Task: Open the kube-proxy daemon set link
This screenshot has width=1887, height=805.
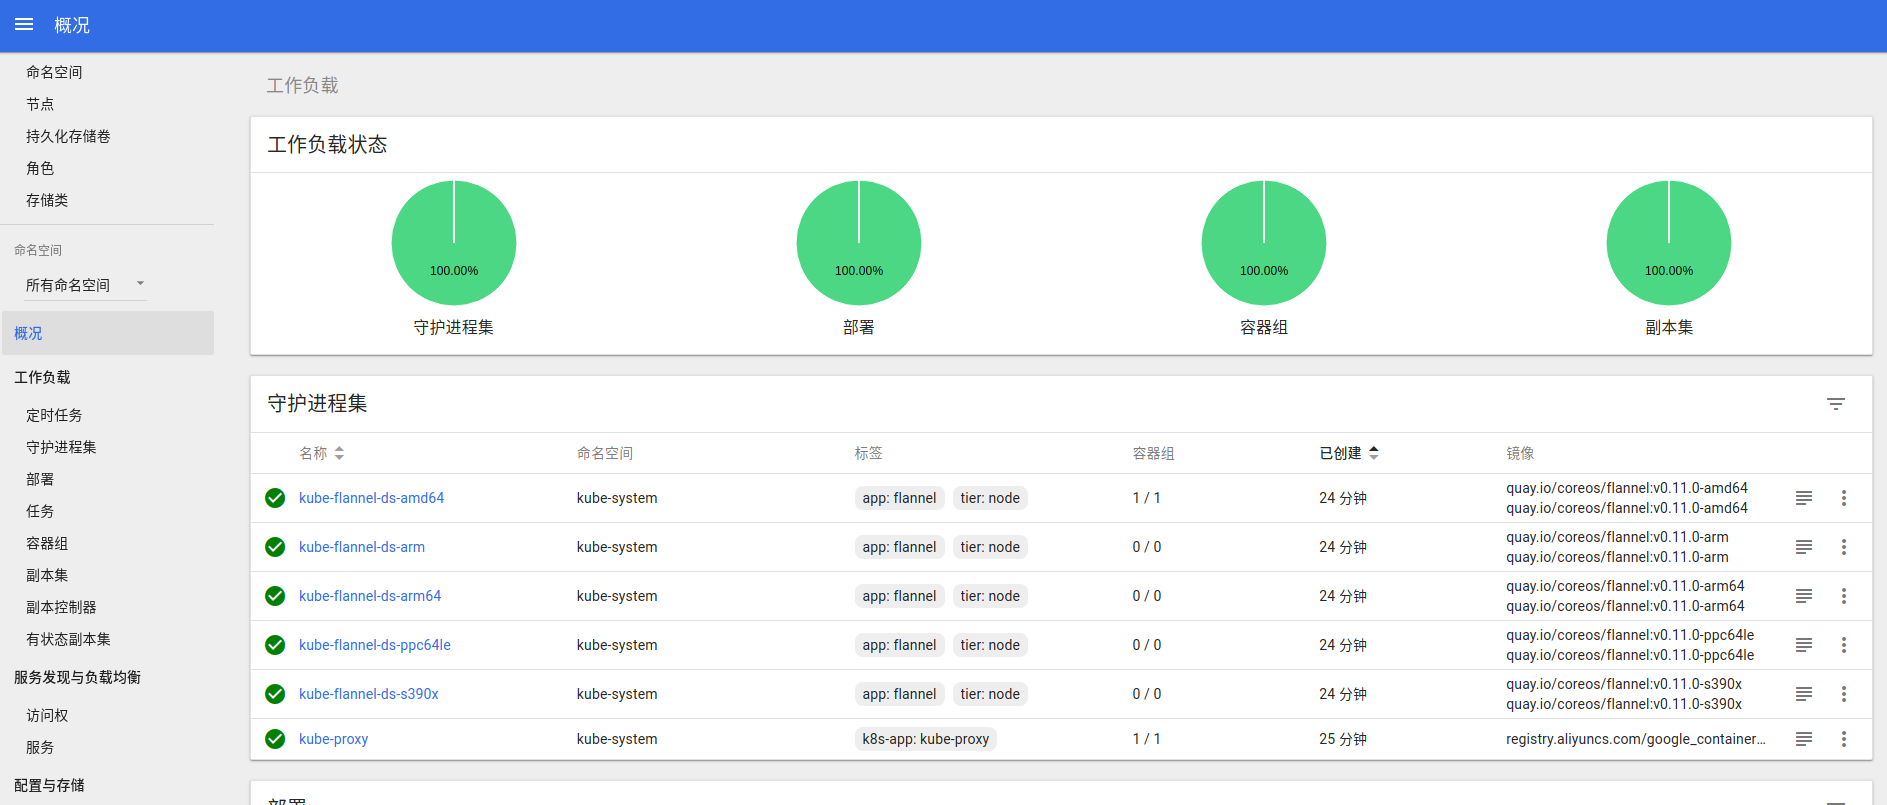Action: (x=333, y=739)
